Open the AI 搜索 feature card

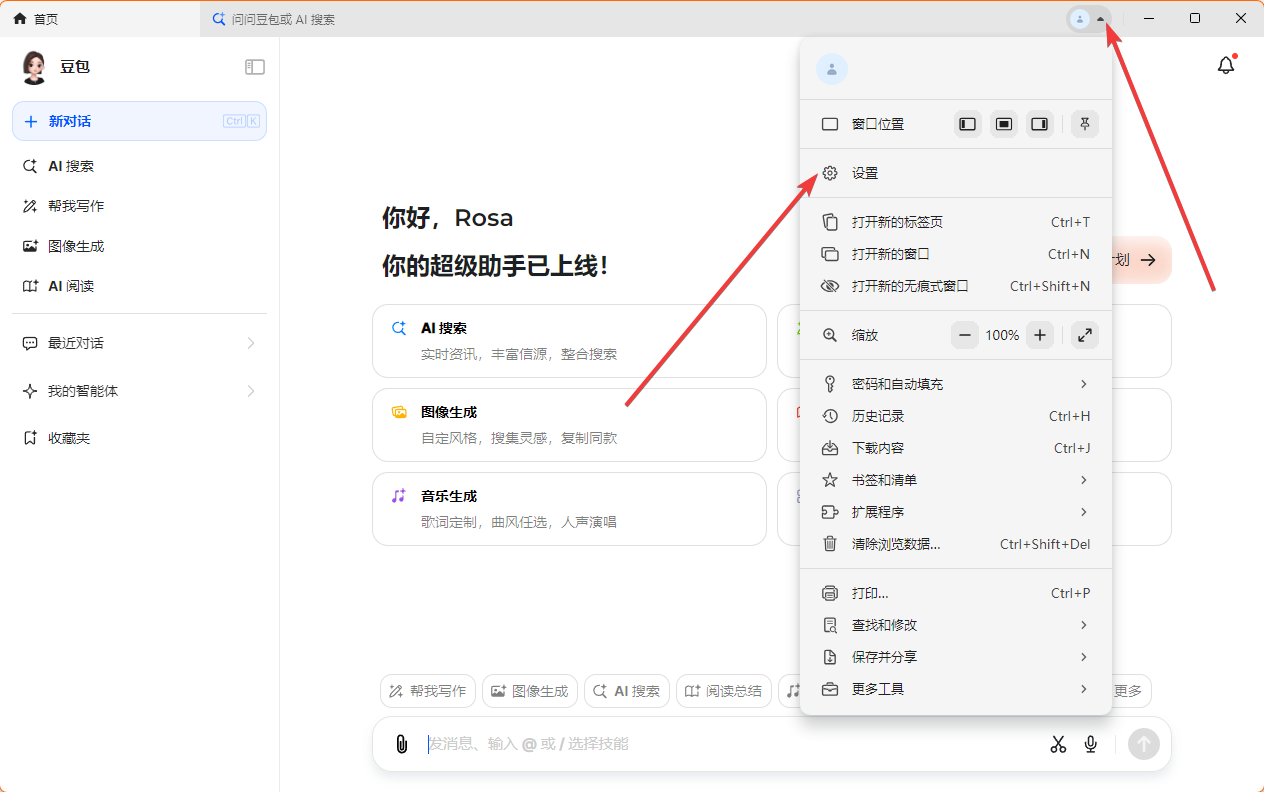[x=569, y=341]
